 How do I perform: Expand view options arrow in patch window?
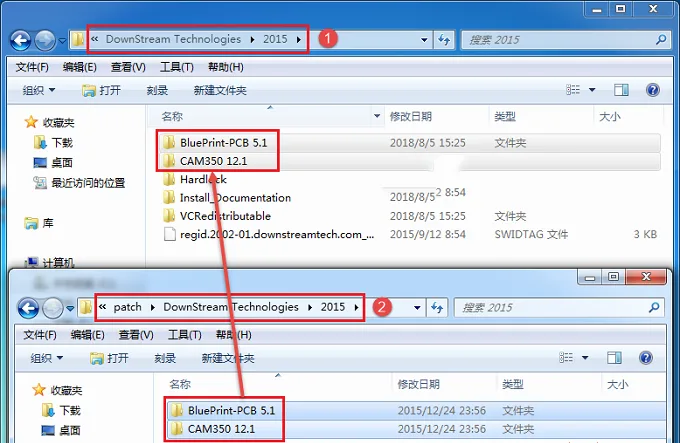[x=585, y=358]
